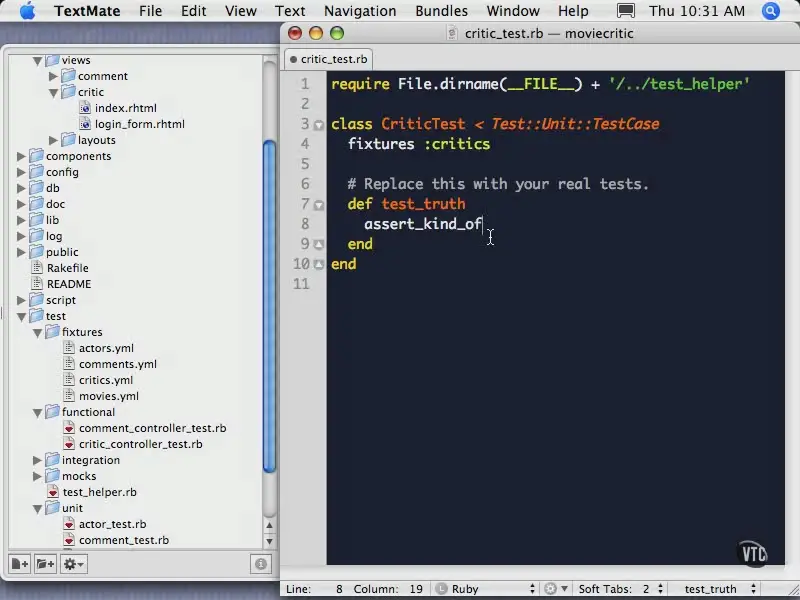Collapse the fixtures folder

pyautogui.click(x=37, y=333)
